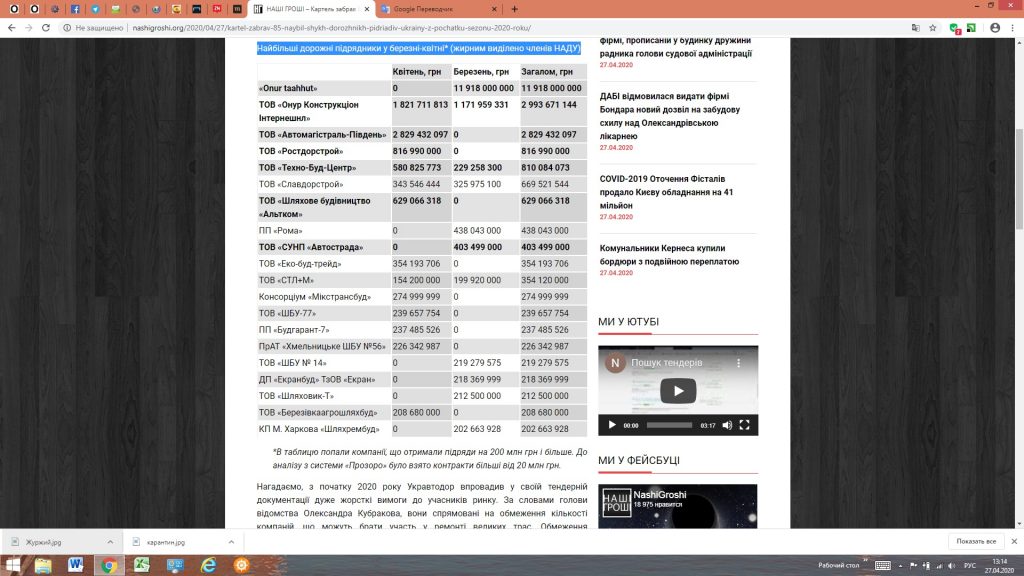Open the embedded video's more options menu

pos(739,363)
